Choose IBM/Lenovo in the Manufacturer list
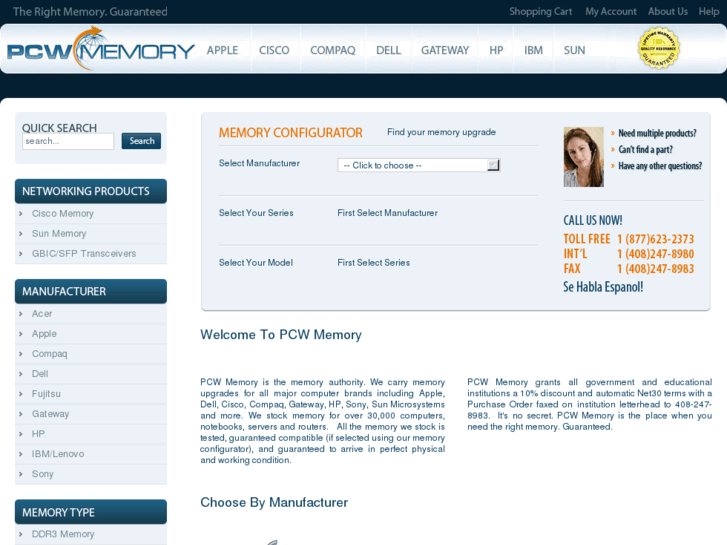The height and width of the screenshot is (545, 727). coord(58,454)
